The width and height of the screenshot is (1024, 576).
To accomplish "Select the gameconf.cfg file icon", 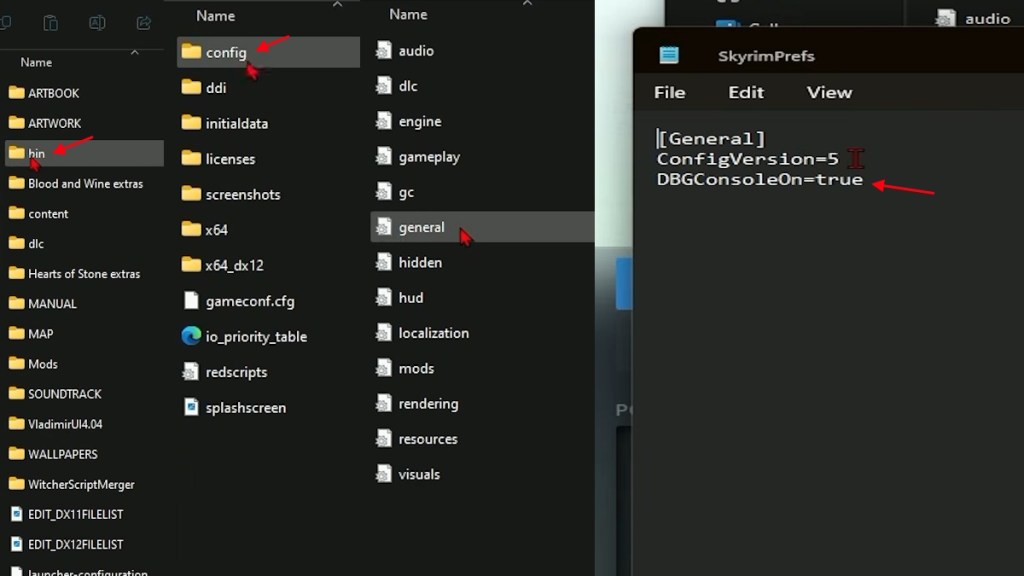I will click(x=191, y=300).
